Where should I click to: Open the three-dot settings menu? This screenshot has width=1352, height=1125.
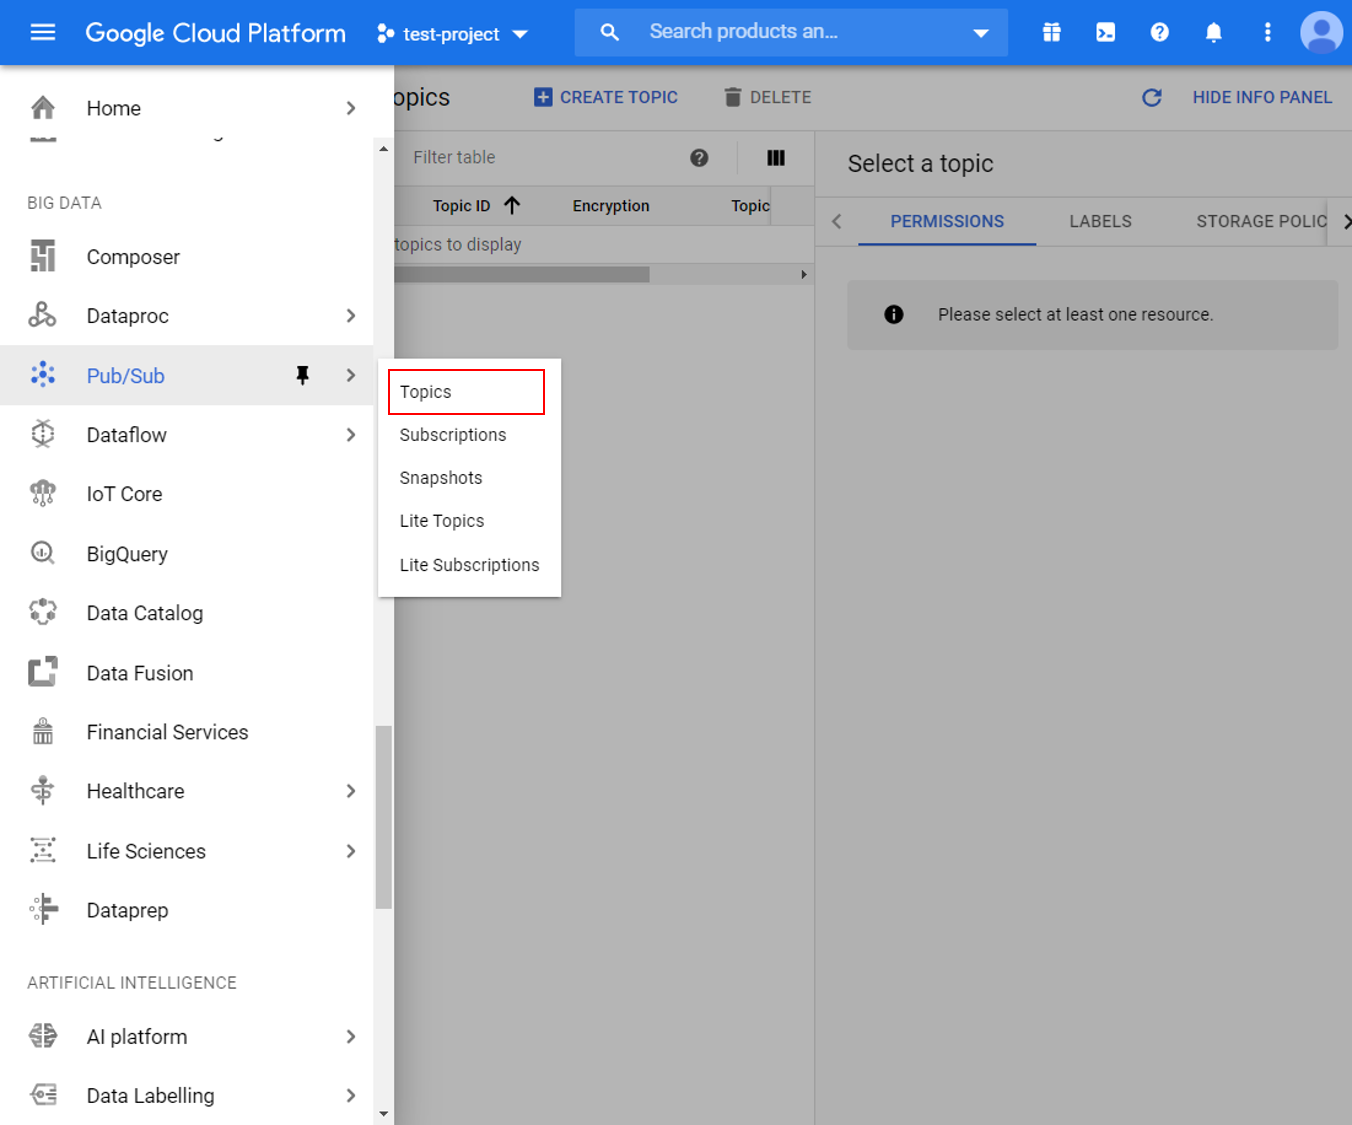point(1267,32)
